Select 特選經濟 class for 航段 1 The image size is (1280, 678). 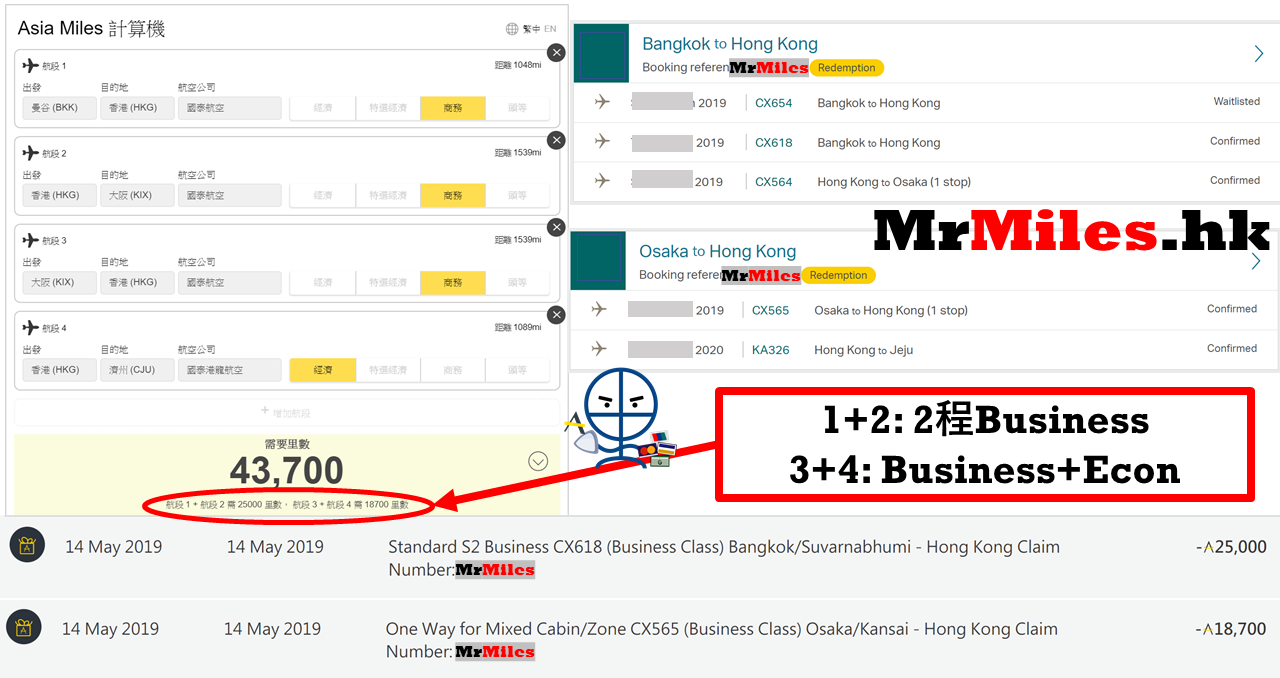pos(388,108)
